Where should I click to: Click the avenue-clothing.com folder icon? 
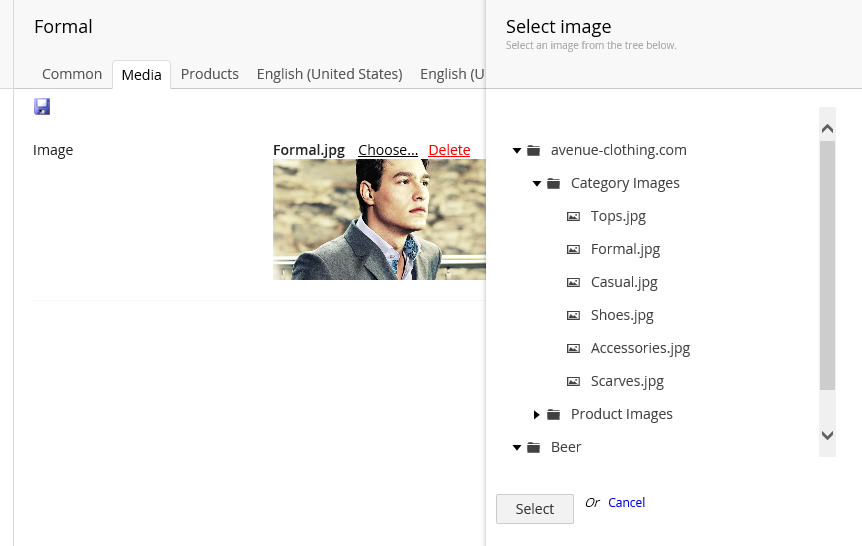tap(533, 150)
